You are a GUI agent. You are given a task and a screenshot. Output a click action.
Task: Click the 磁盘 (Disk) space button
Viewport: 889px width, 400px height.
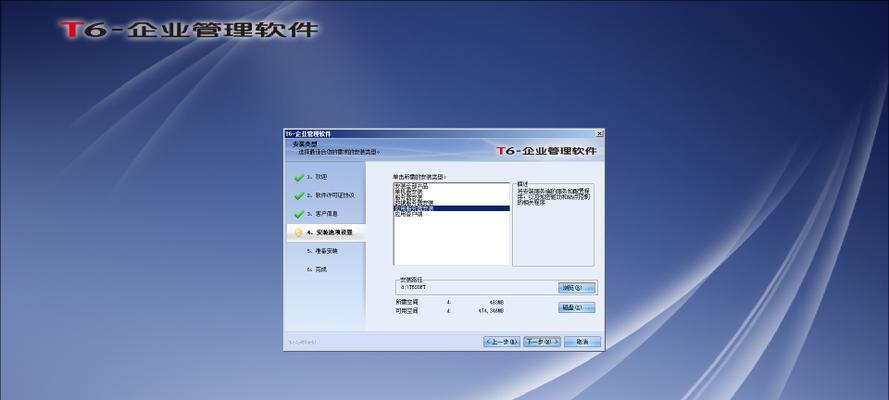(577, 308)
